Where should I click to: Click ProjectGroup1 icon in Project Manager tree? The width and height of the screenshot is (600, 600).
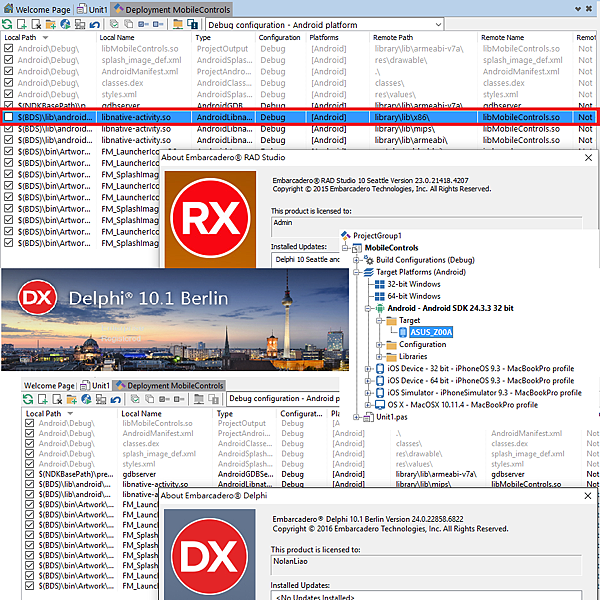click(x=346, y=235)
